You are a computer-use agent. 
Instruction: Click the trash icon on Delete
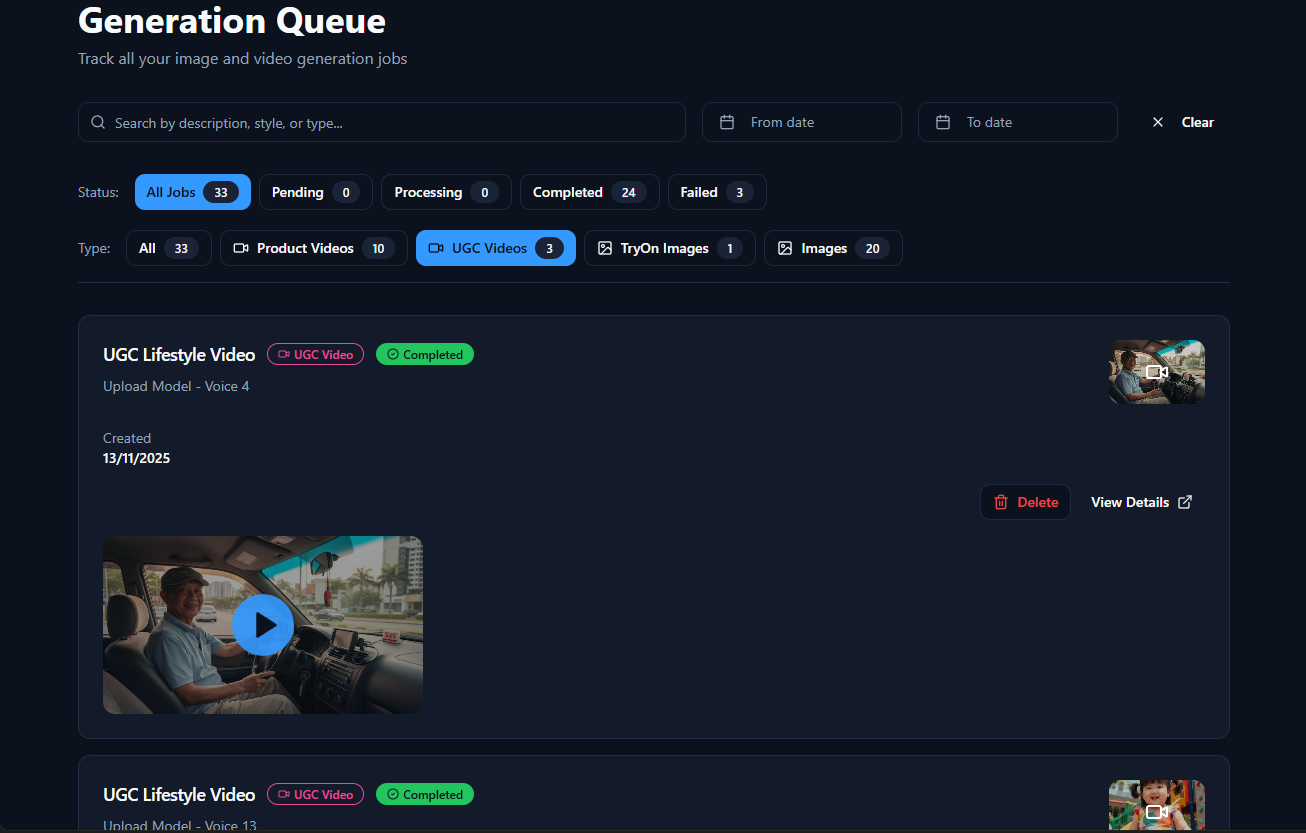coord(1001,502)
